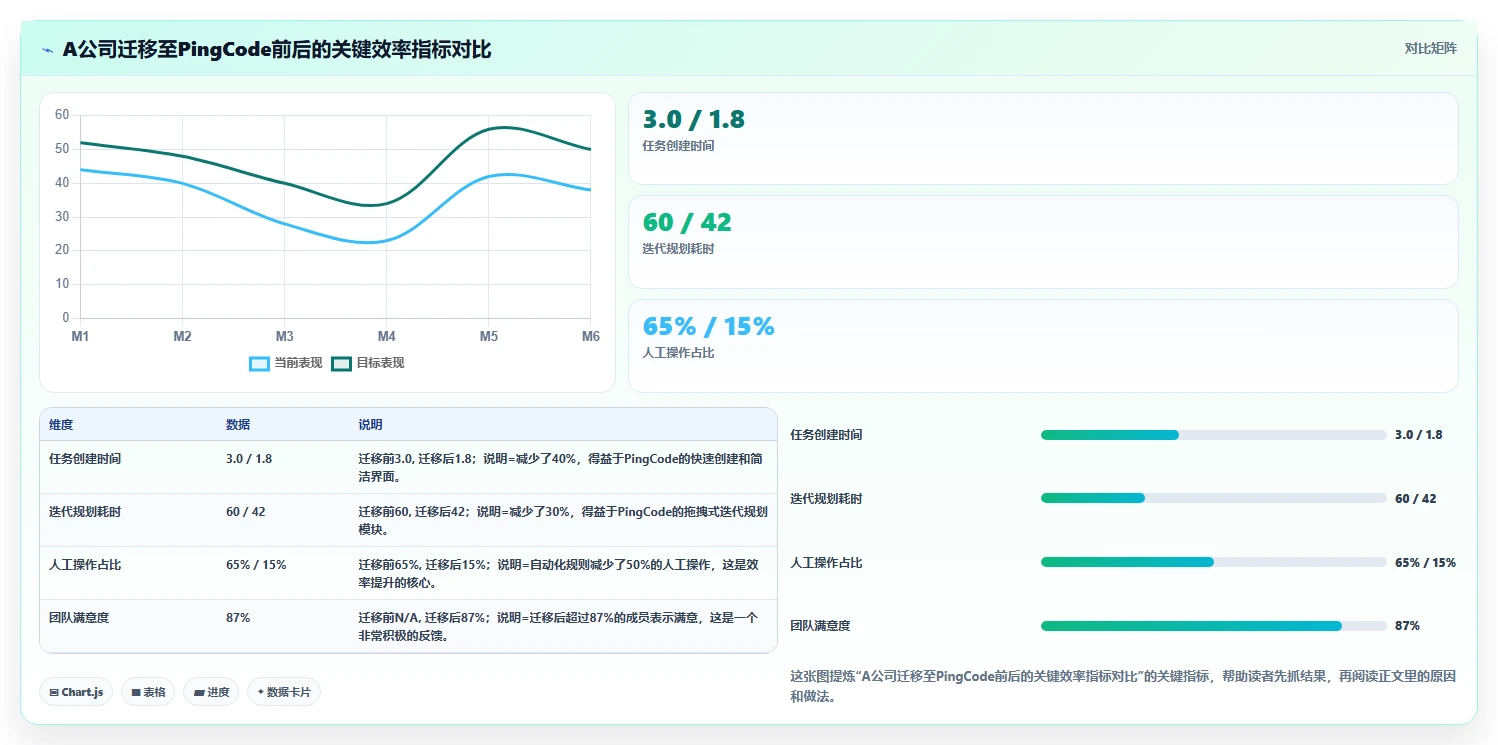Click the table description starting "迁移前60, 迁移后42"
Viewport: 1498px width, 745px height.
tap(562, 520)
